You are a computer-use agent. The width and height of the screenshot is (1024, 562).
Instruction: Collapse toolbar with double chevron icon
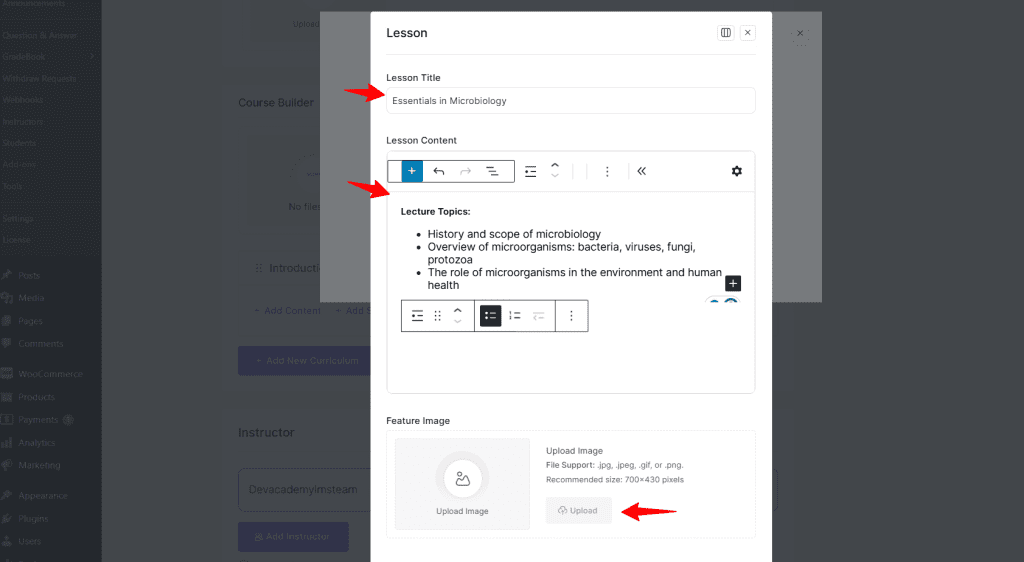pos(642,171)
